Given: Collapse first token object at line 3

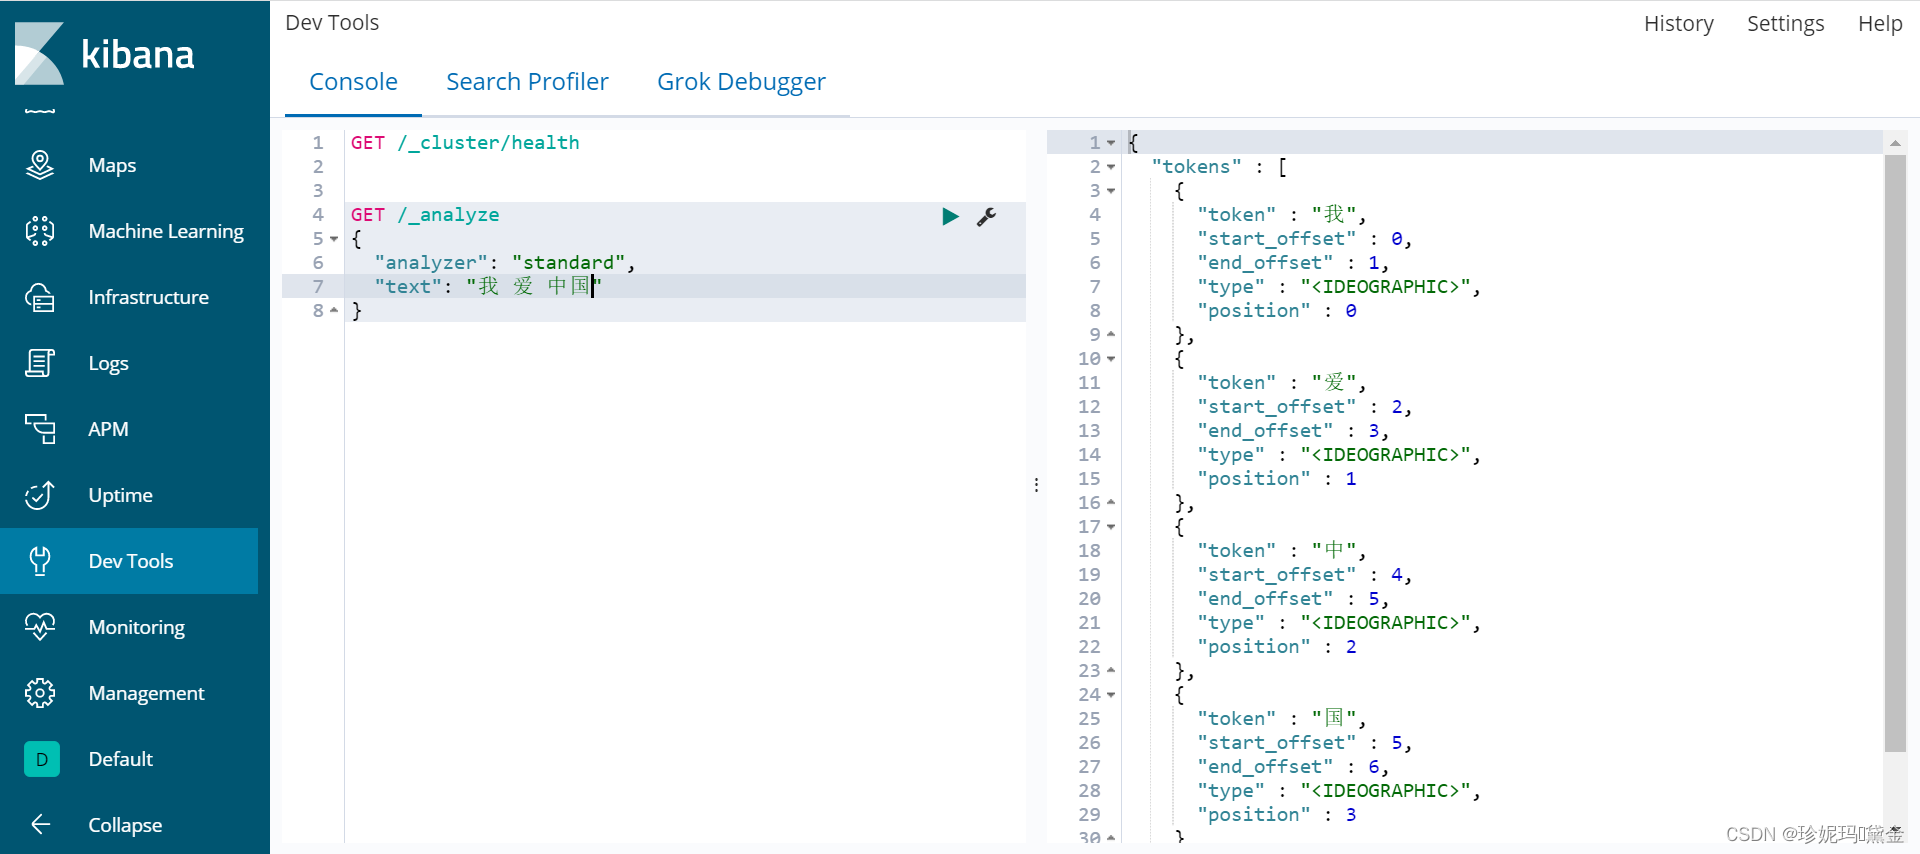Looking at the screenshot, I should click(1111, 191).
